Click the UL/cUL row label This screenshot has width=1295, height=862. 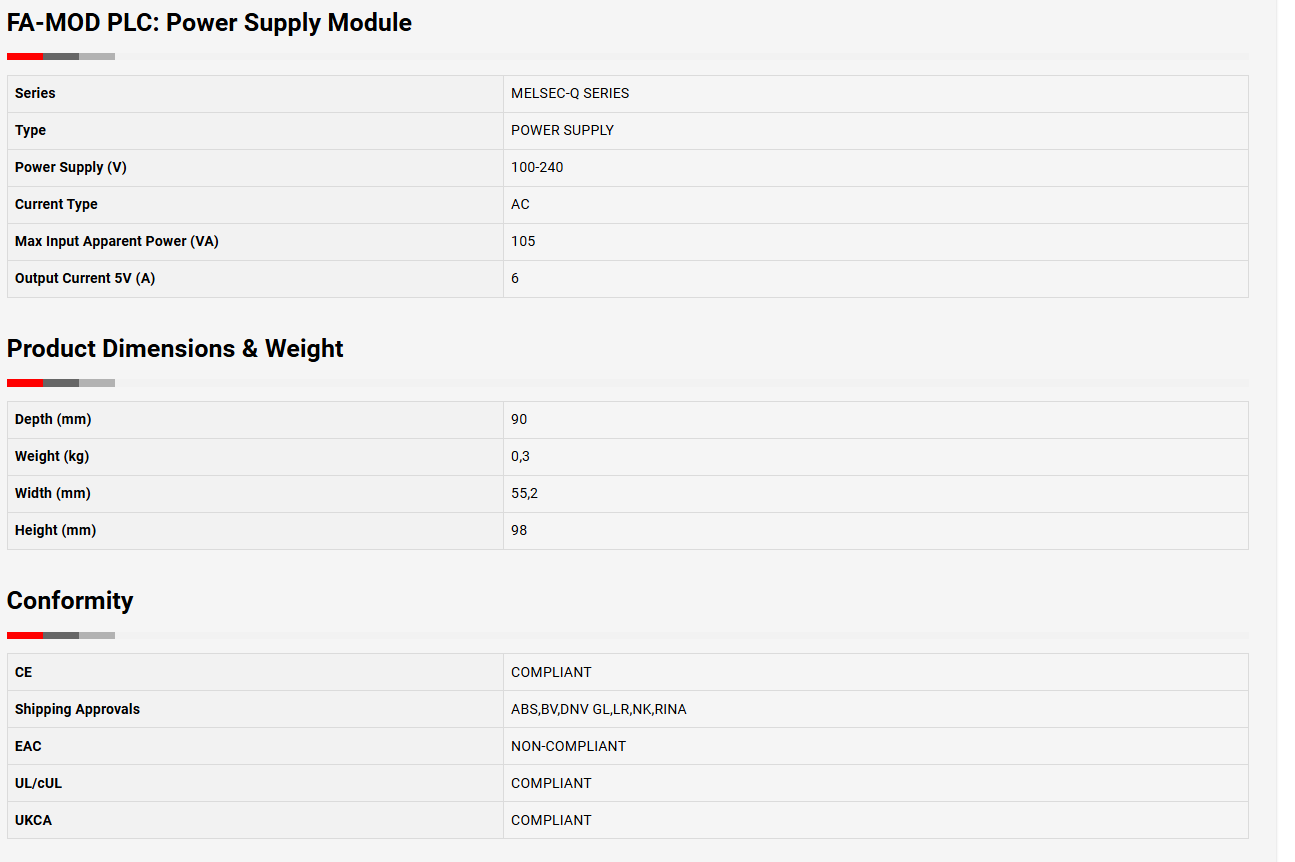[x=38, y=783]
